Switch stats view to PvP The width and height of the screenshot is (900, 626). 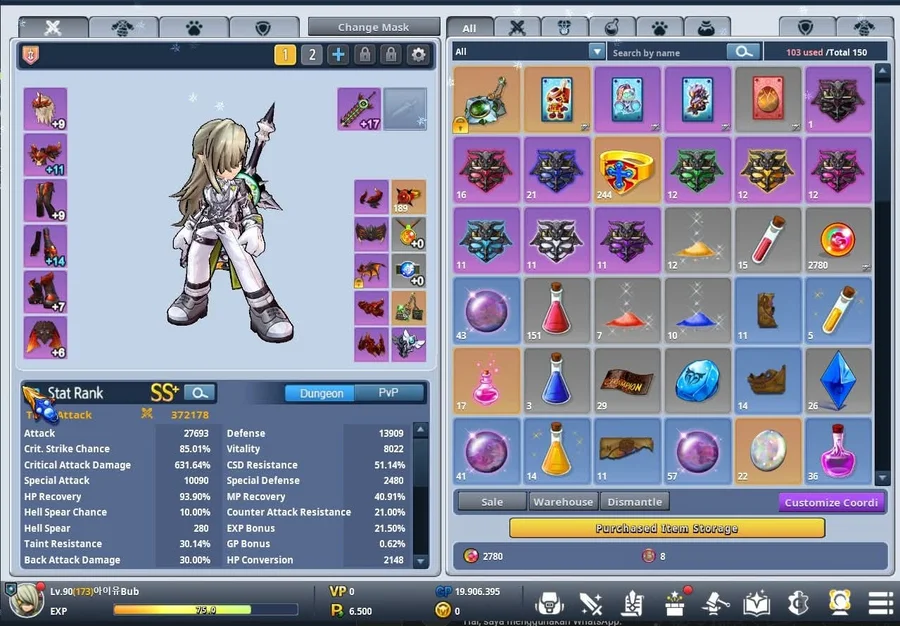387,393
